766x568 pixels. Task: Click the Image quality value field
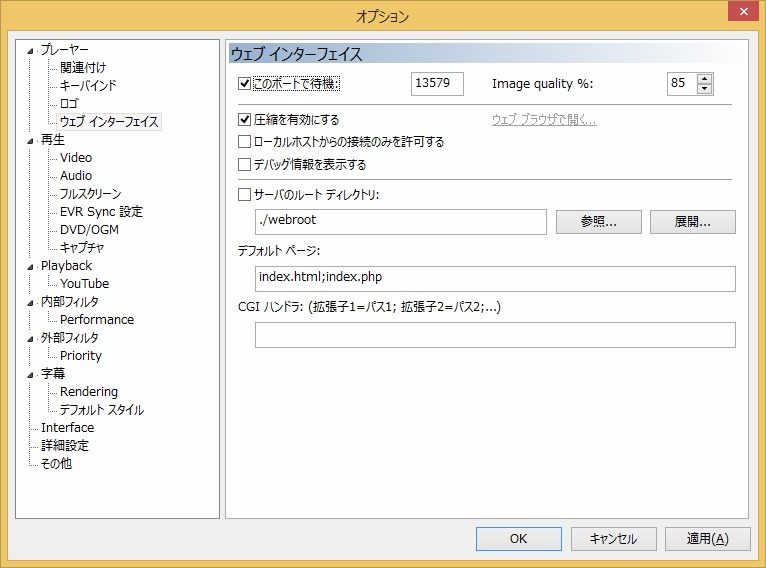pyautogui.click(x=682, y=84)
